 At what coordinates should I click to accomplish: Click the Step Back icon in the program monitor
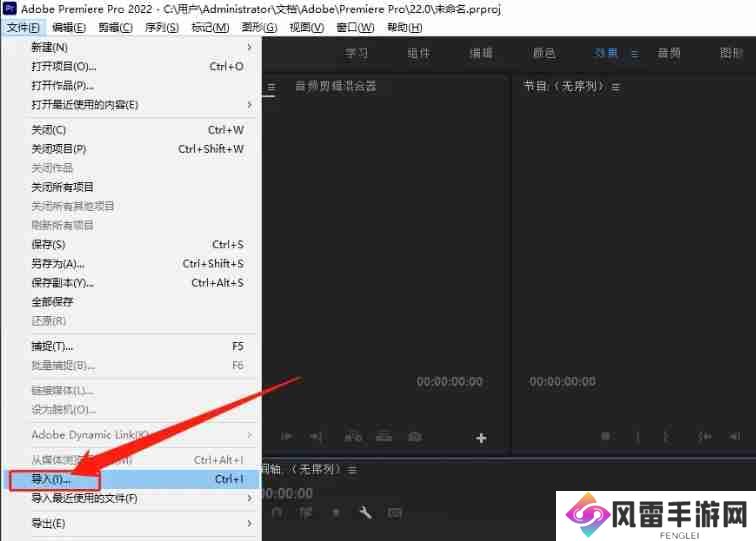point(735,436)
